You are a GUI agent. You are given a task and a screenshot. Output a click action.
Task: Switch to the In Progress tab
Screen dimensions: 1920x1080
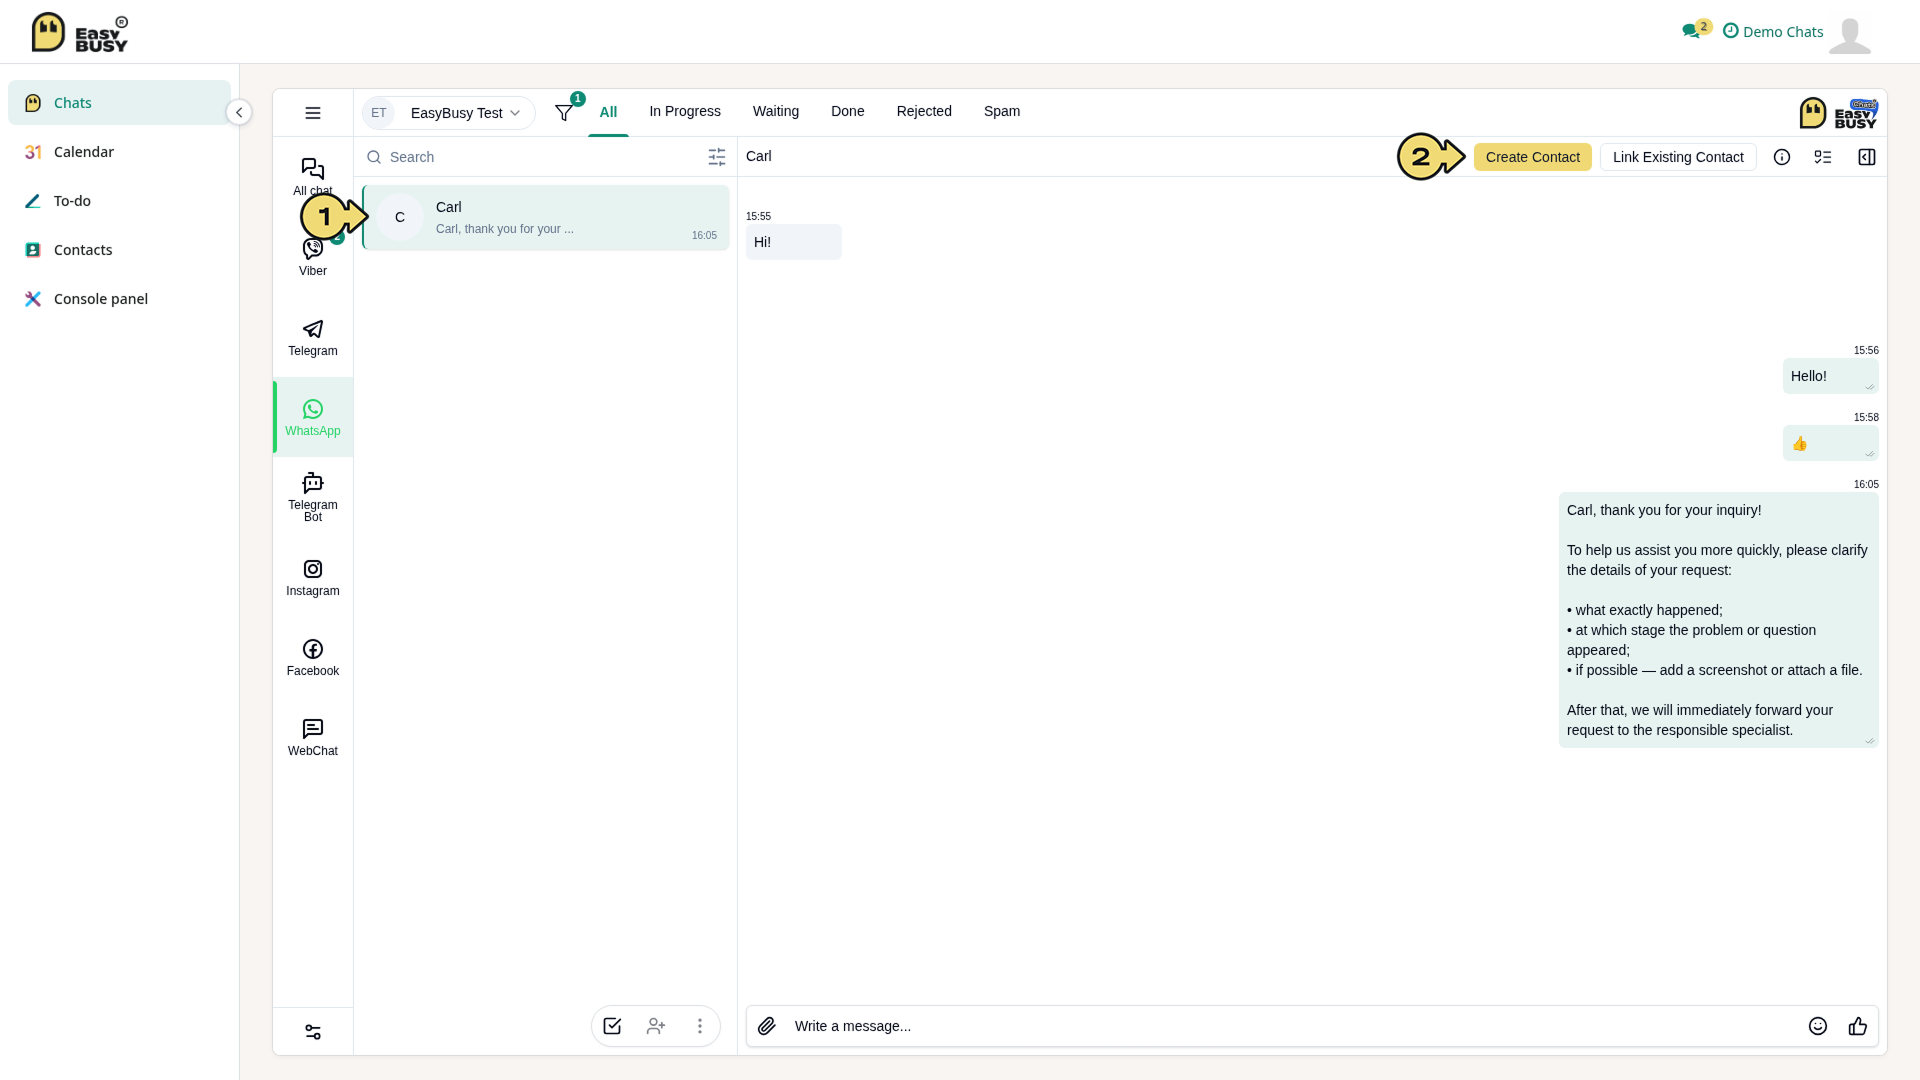click(x=685, y=111)
